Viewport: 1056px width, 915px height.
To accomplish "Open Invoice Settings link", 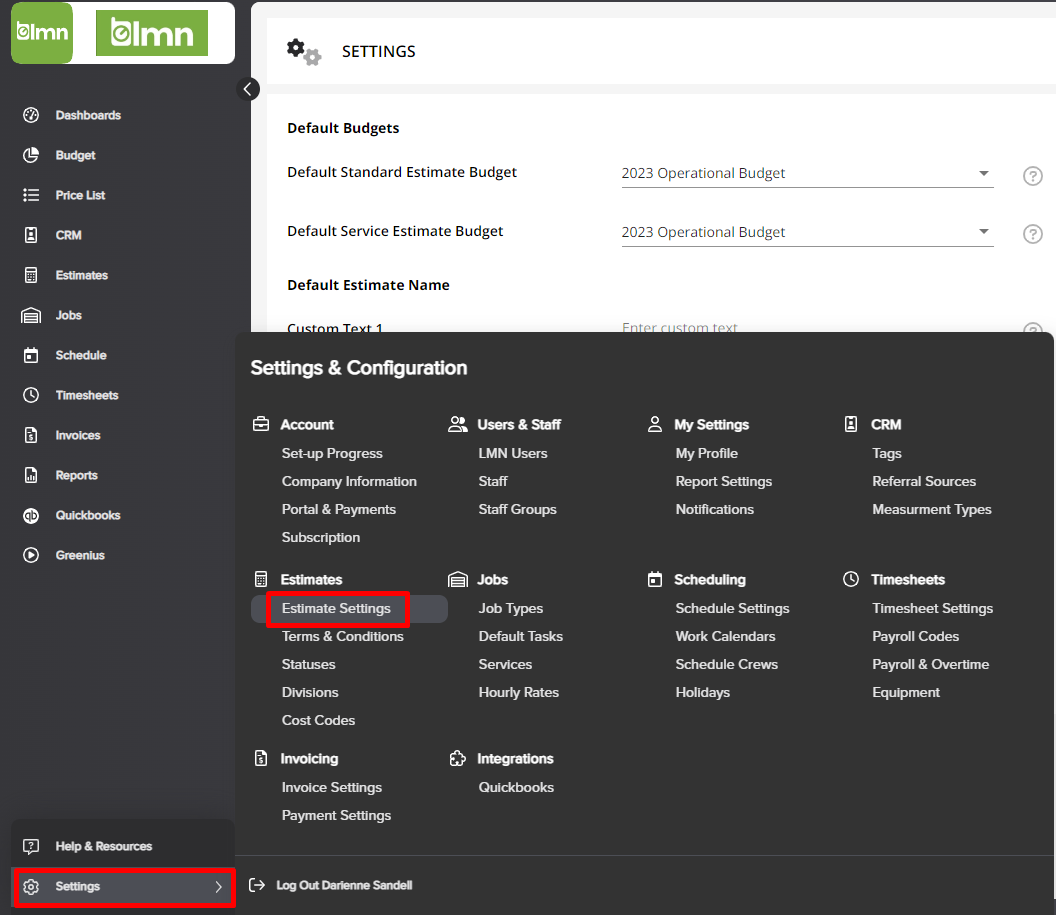I will (331, 788).
